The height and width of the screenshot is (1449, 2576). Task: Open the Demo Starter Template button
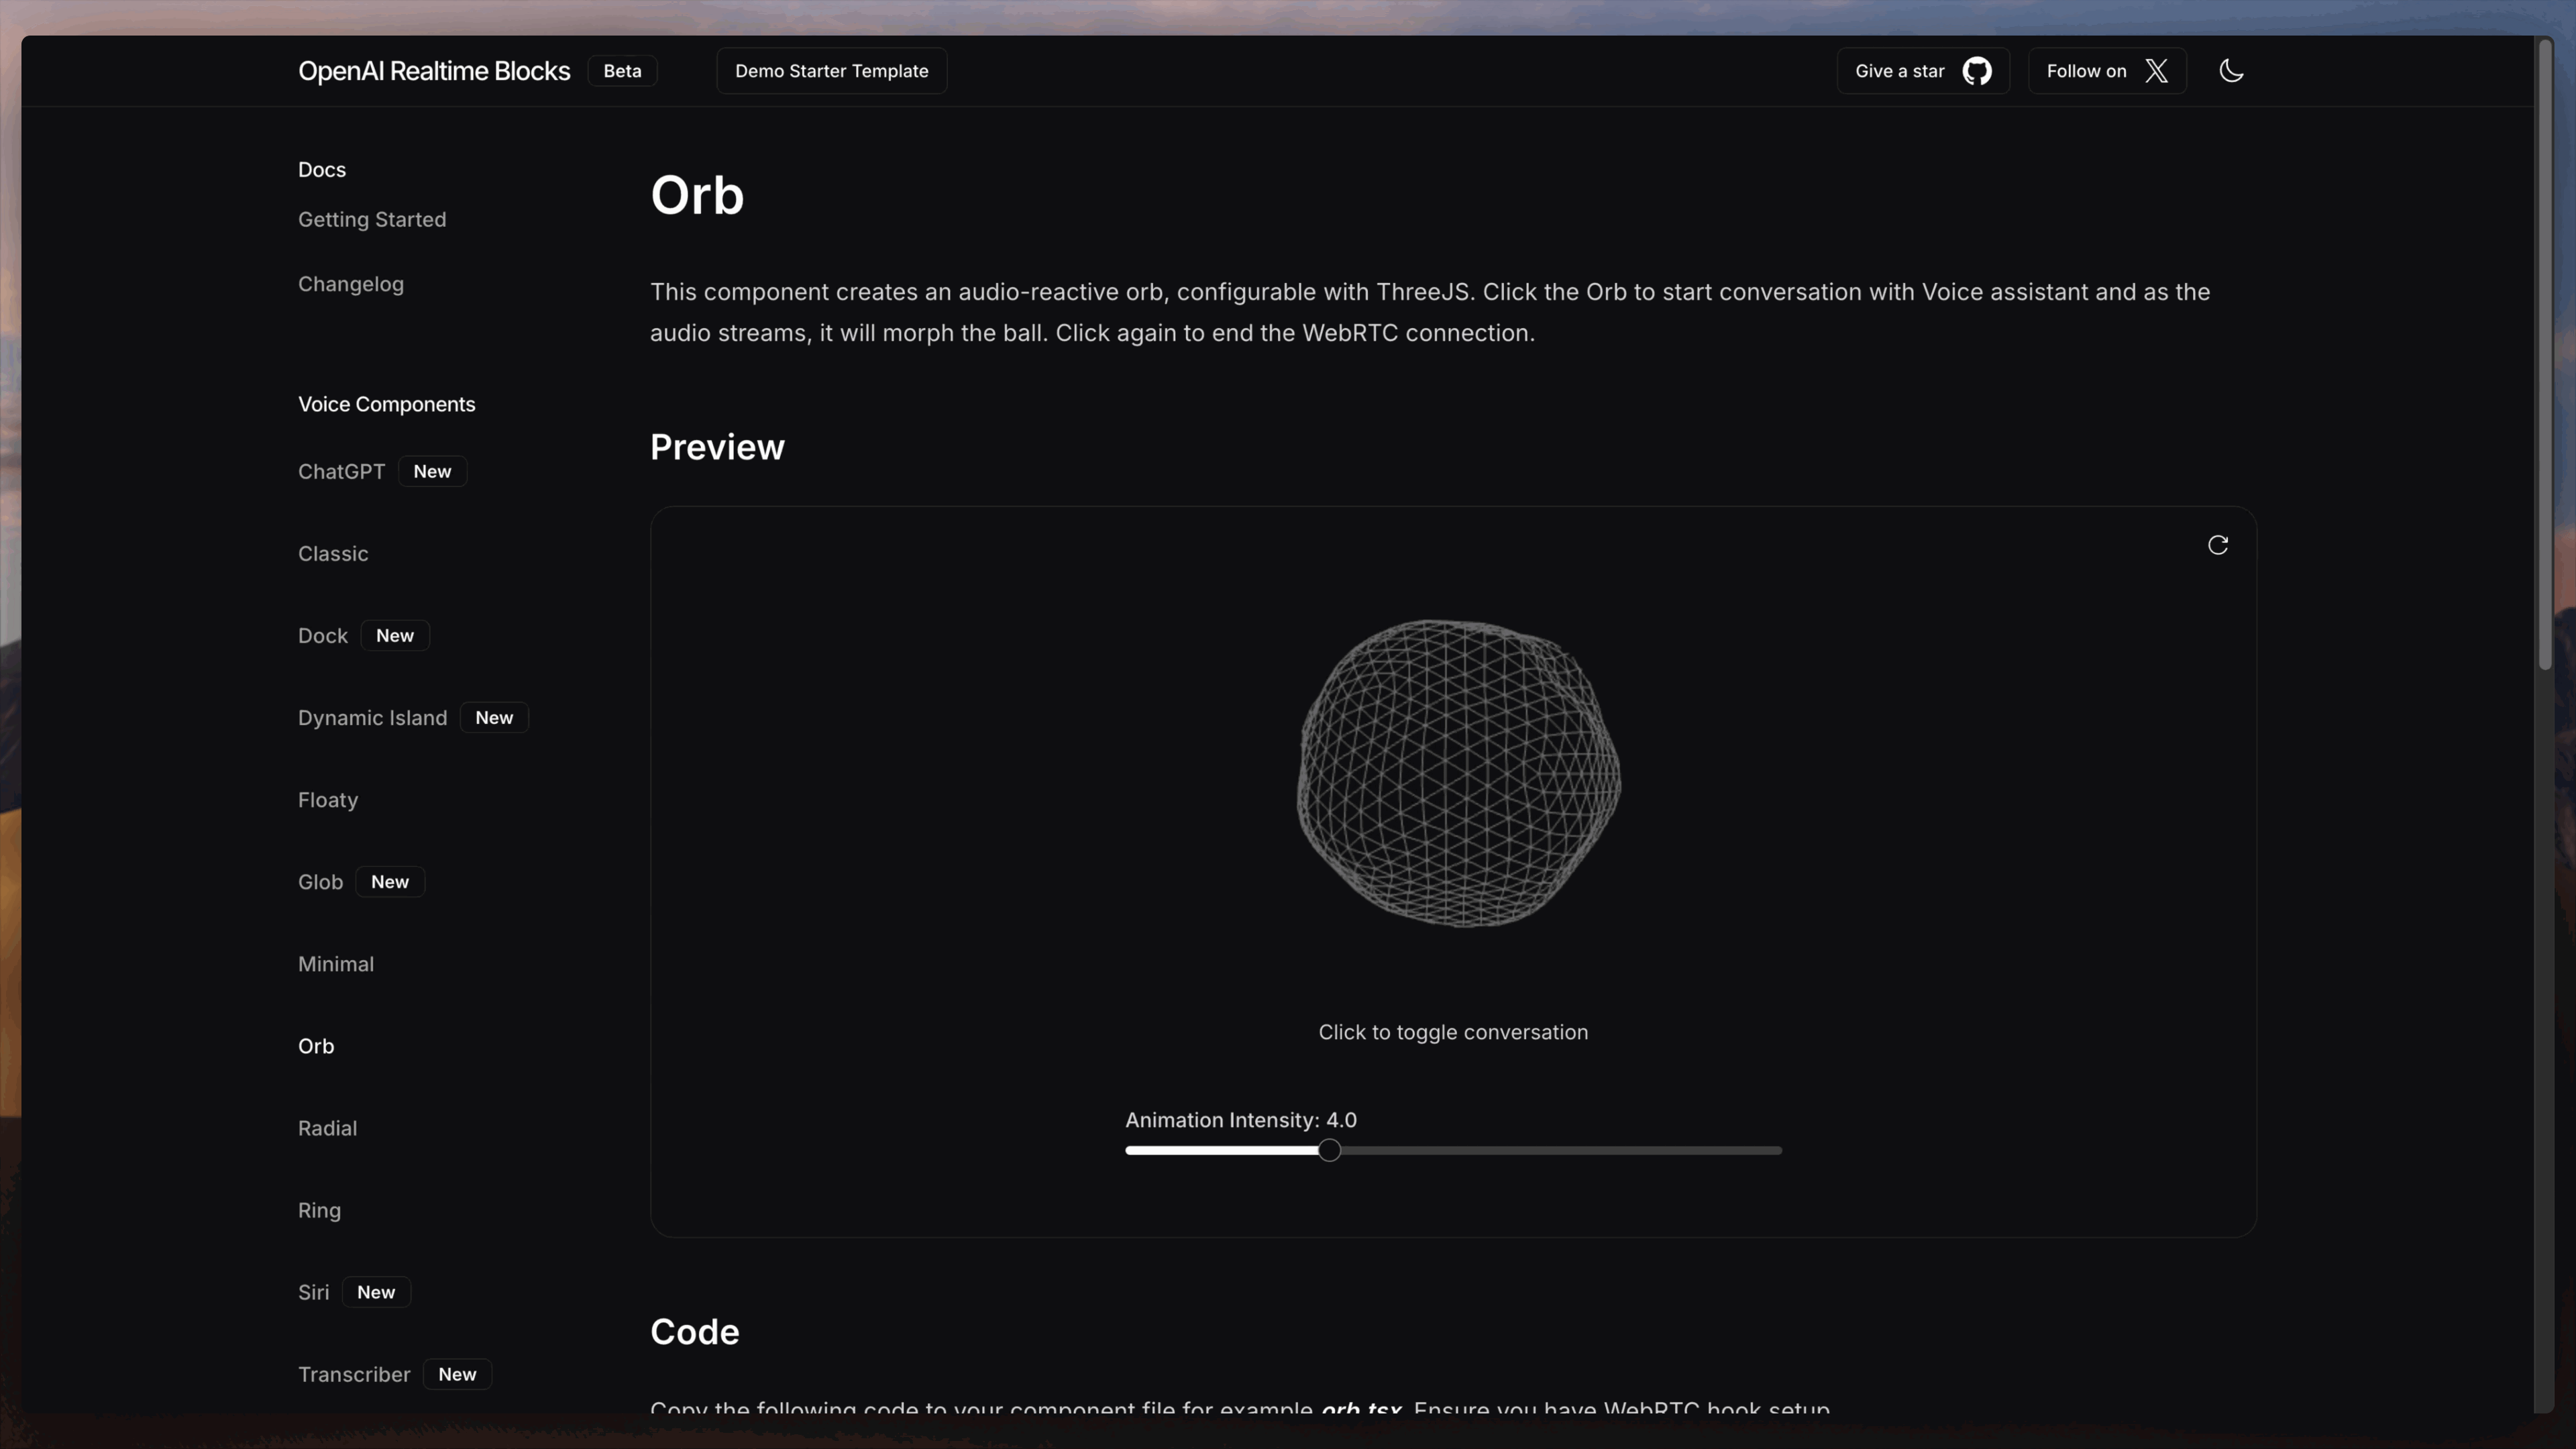pos(831,71)
